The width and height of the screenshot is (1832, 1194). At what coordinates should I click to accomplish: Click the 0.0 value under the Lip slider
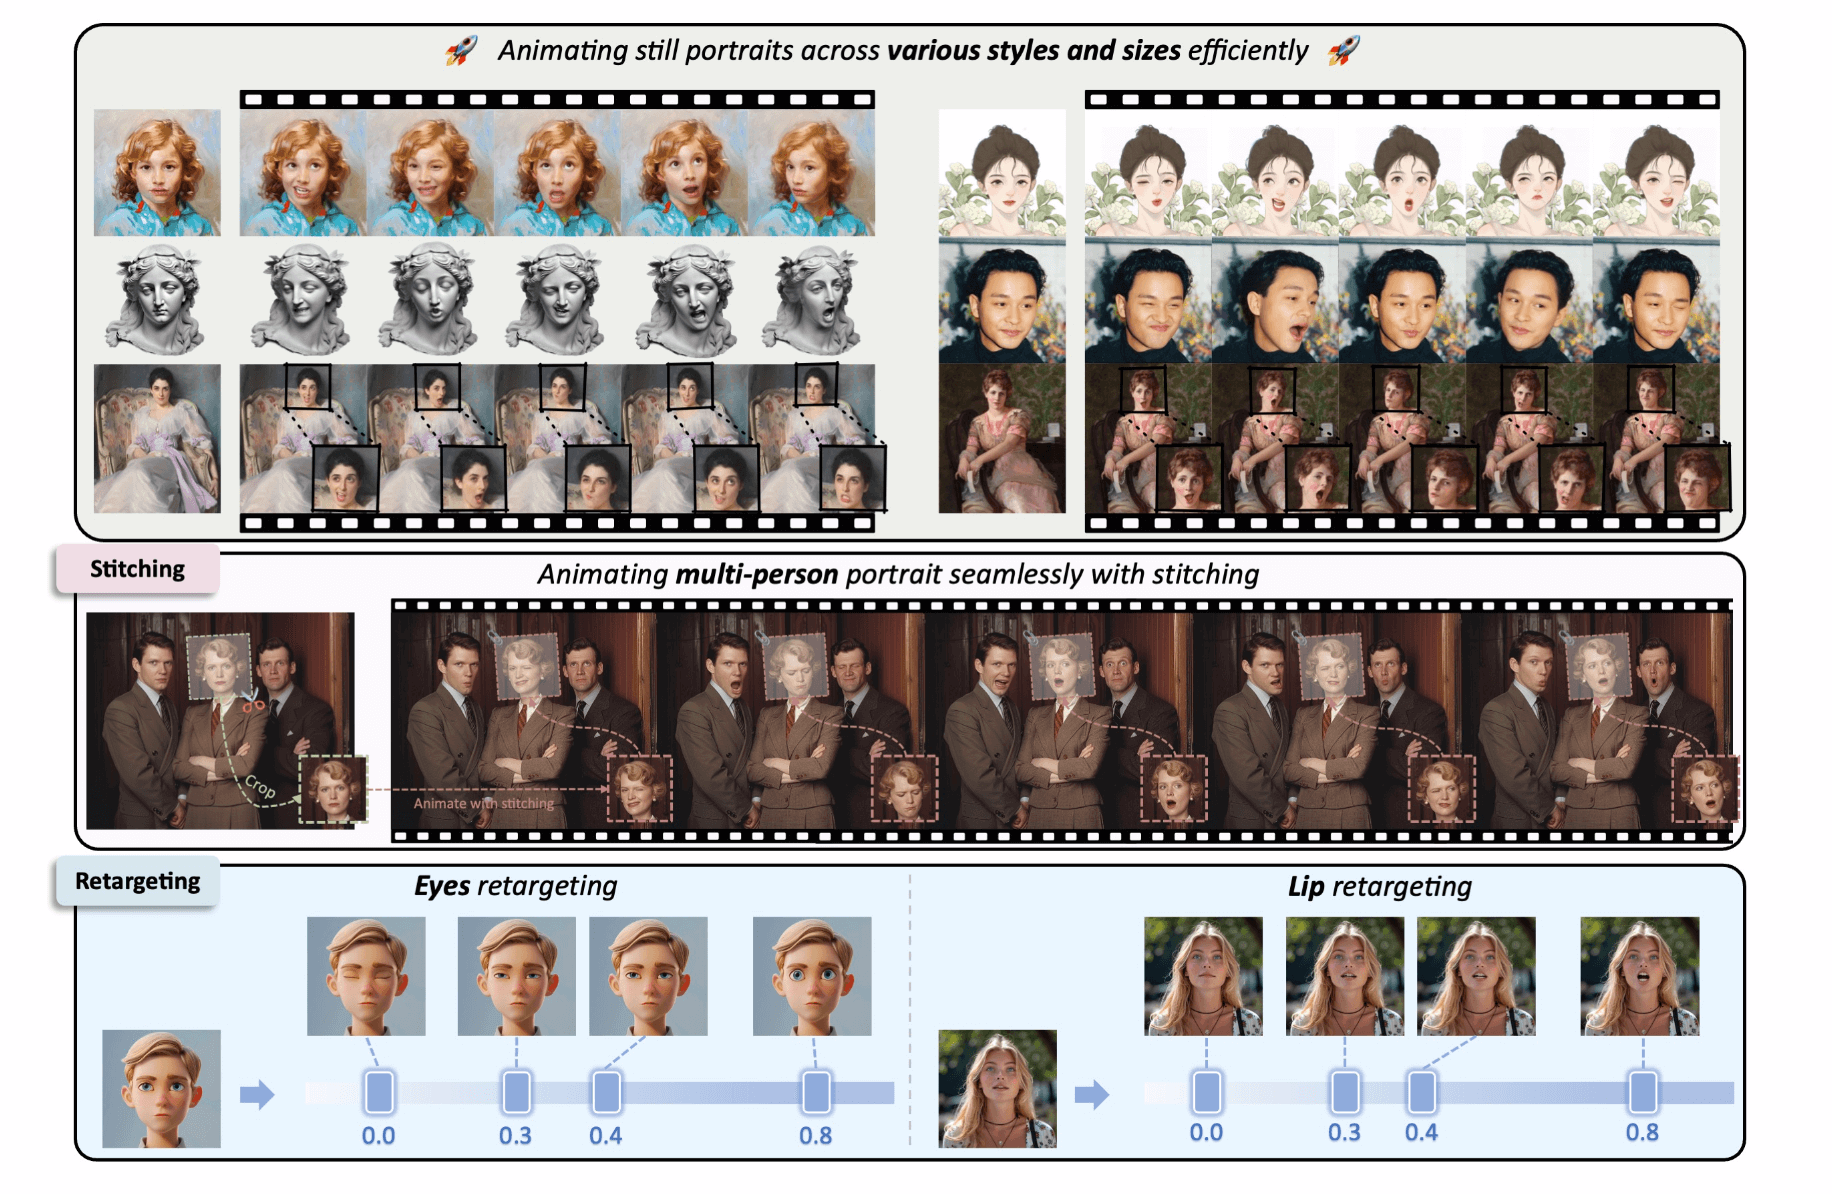pos(1206,1132)
